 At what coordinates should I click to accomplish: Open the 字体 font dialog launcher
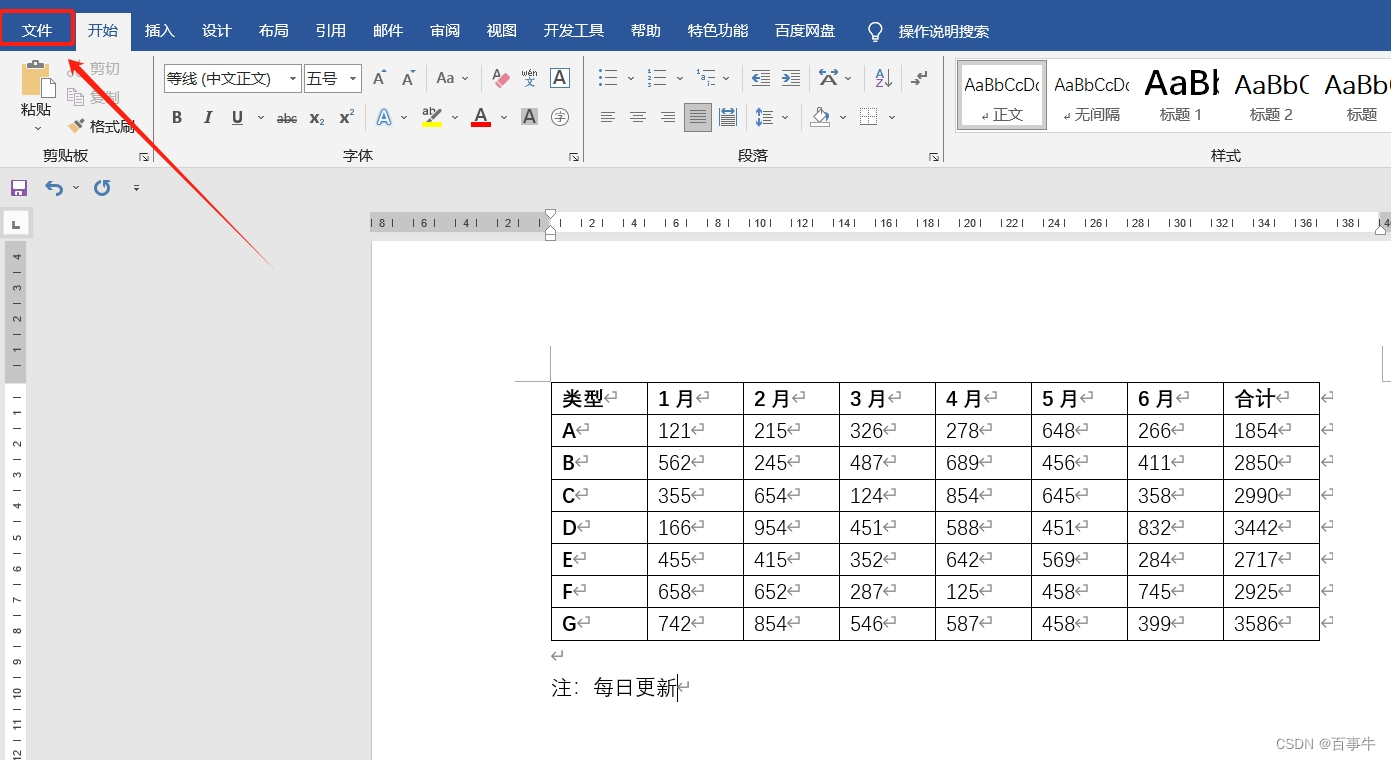(574, 157)
